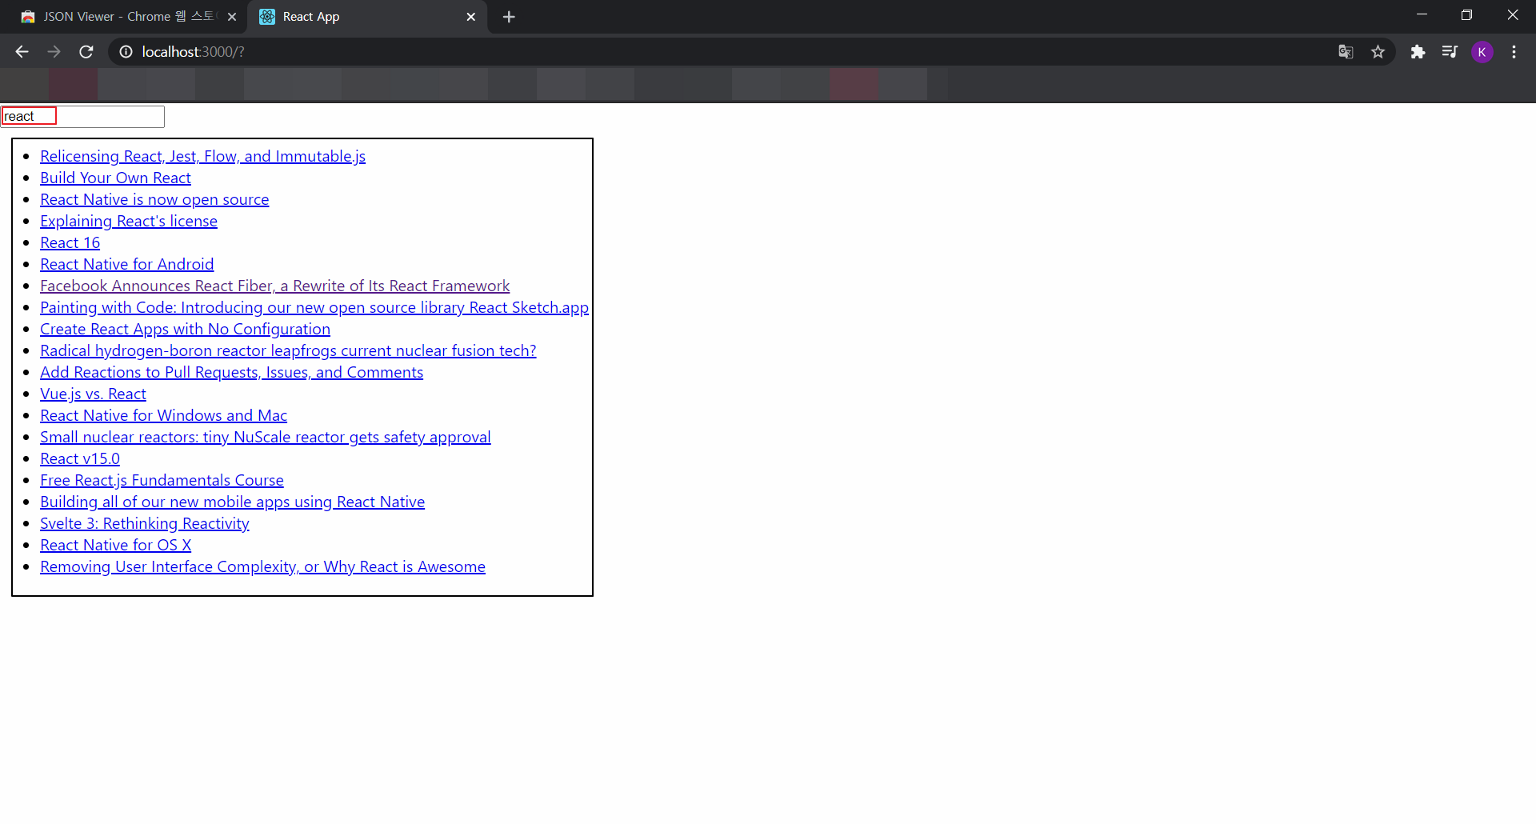Image resolution: width=1536 pixels, height=824 pixels.
Task: Close the React App tab
Action: pos(471,17)
